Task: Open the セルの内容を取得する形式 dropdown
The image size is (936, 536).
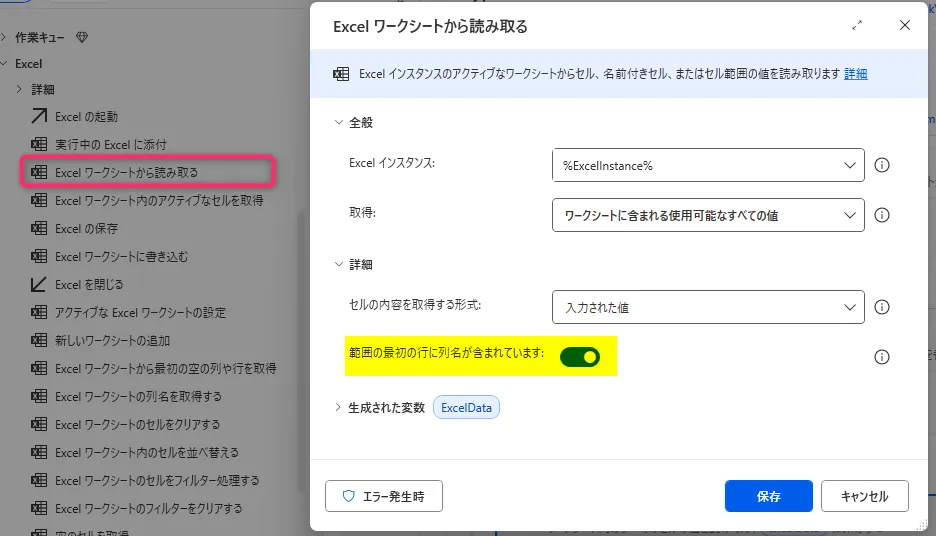Action: click(x=707, y=307)
